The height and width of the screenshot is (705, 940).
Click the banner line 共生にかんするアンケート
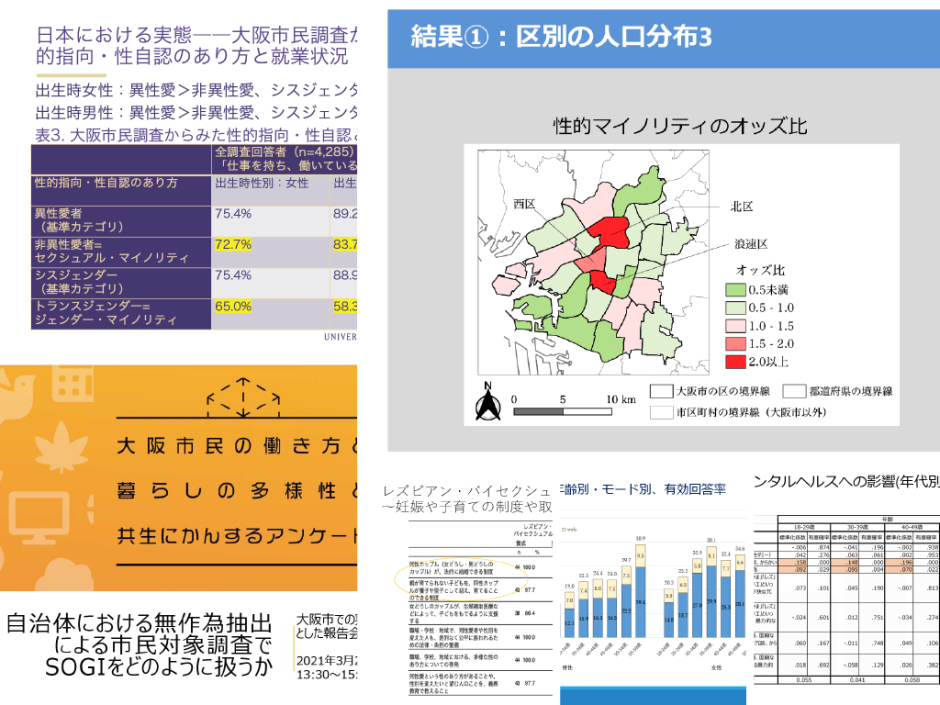coord(237,536)
